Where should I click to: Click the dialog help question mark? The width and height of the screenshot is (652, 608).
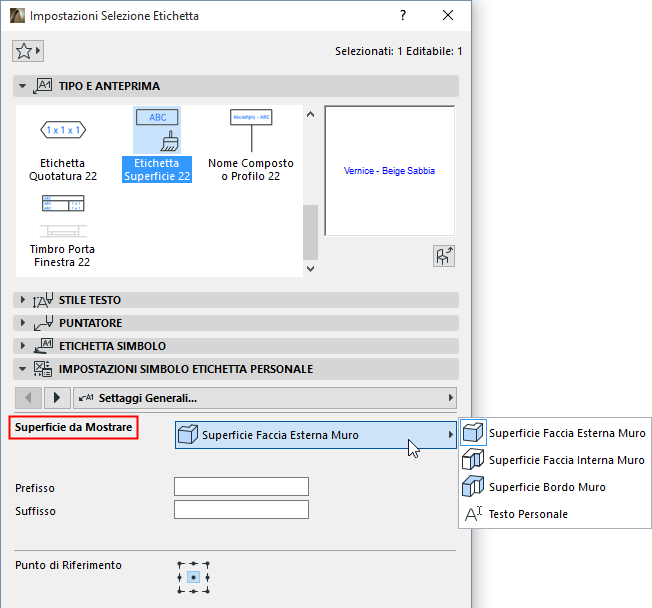tap(403, 15)
